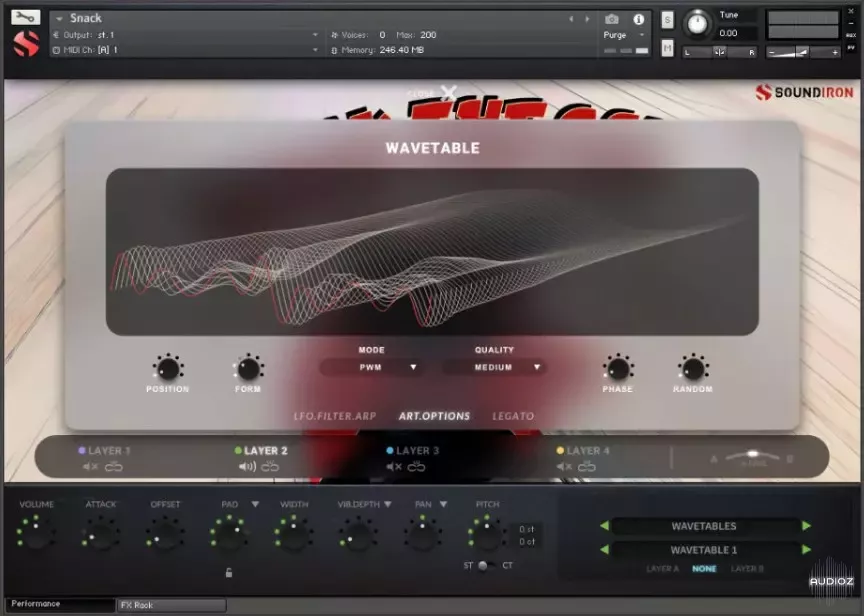Screen dimensions: 864x616
Task: Open the instrument info via the i icon
Action: (x=638, y=18)
